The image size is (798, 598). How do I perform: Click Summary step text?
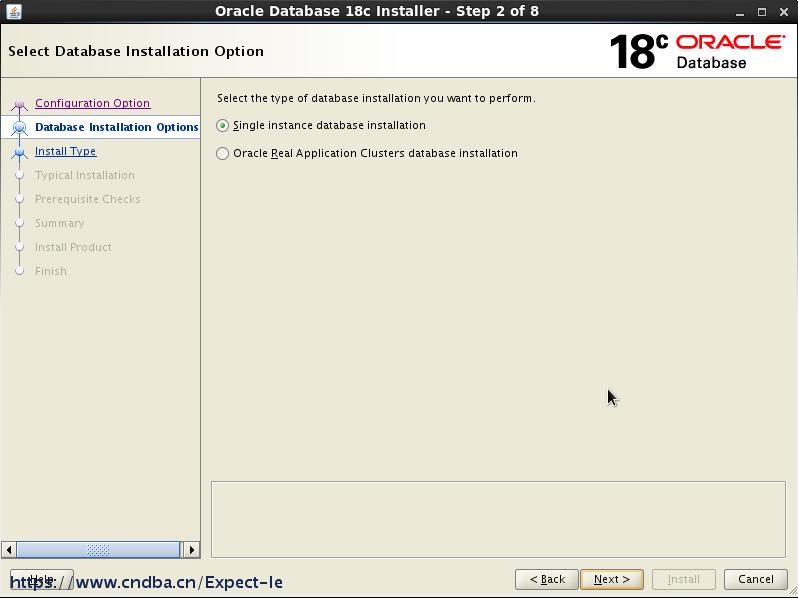60,223
